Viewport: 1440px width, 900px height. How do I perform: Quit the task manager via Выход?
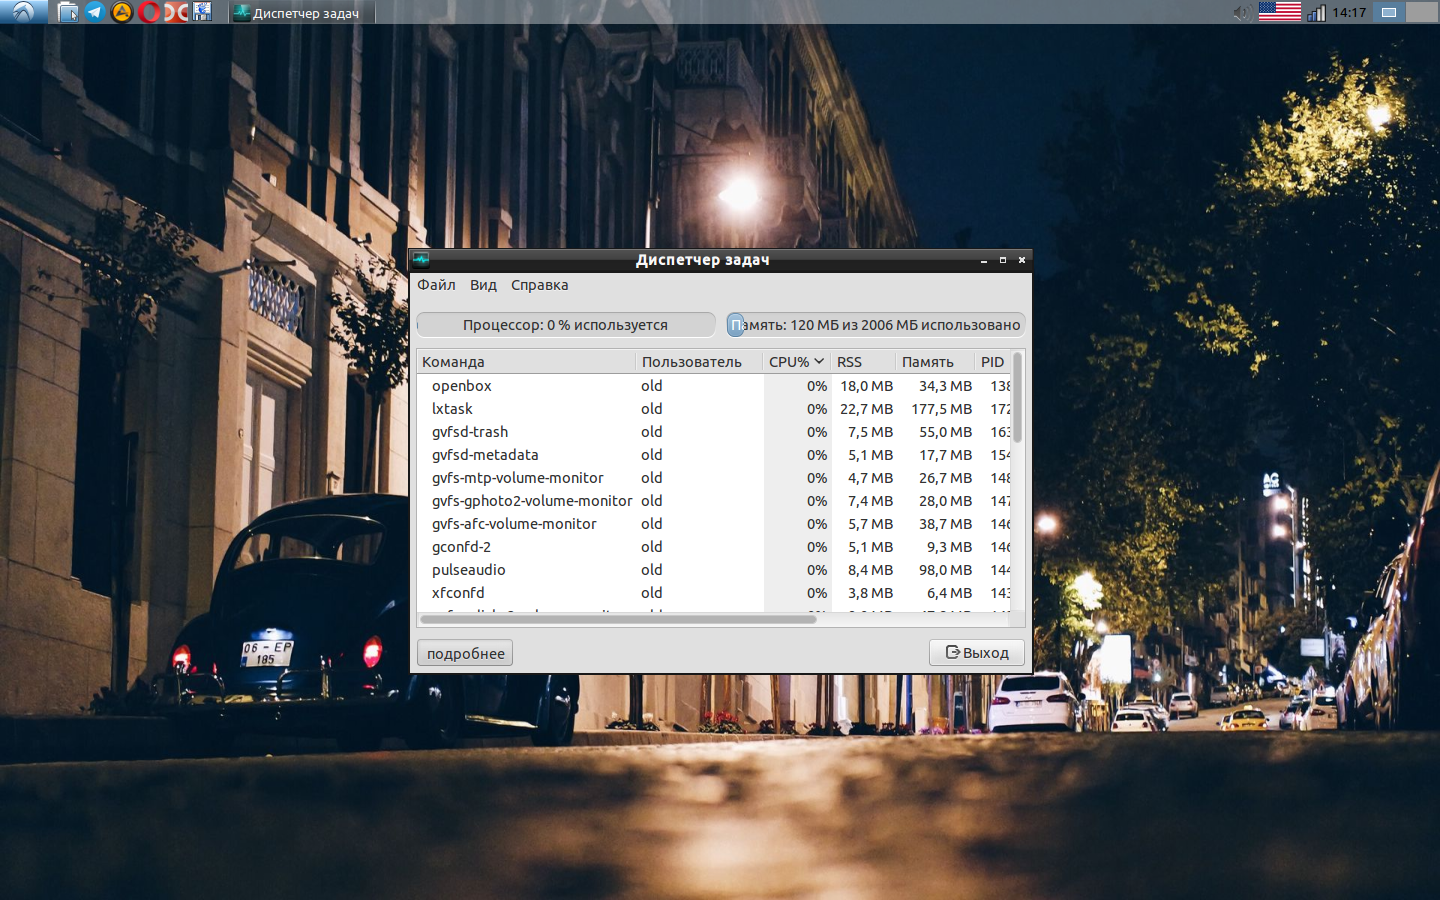click(976, 652)
